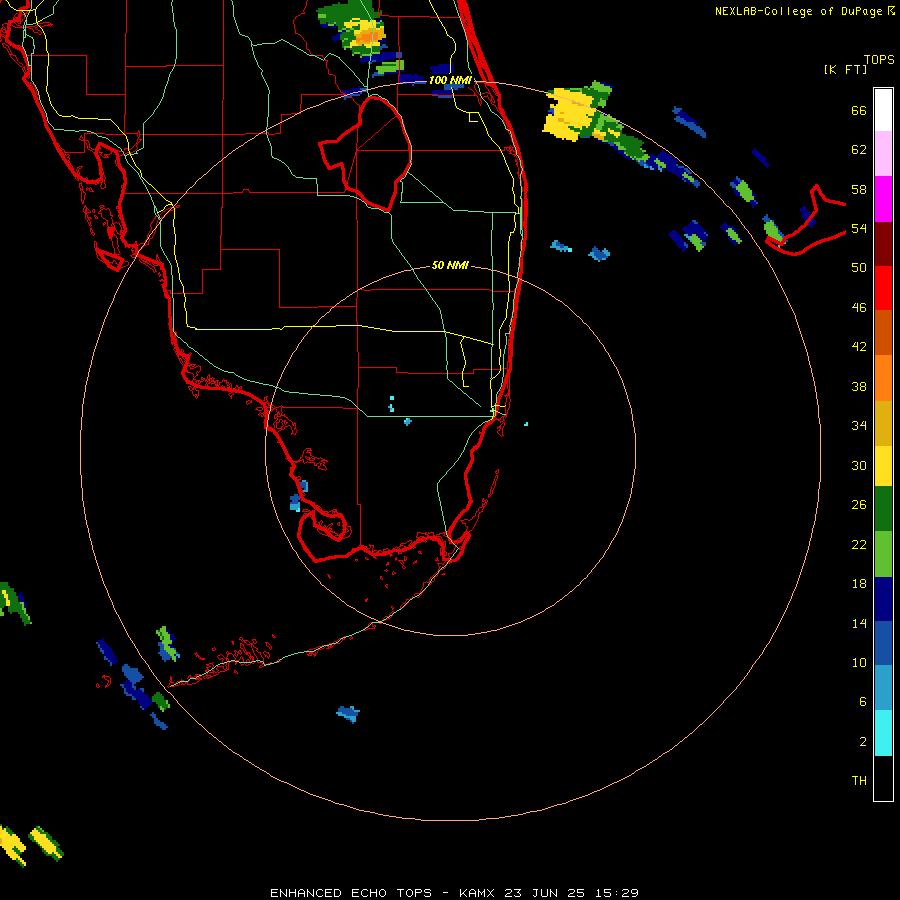Select the bright red 50 kft legend swatch

[883, 289]
